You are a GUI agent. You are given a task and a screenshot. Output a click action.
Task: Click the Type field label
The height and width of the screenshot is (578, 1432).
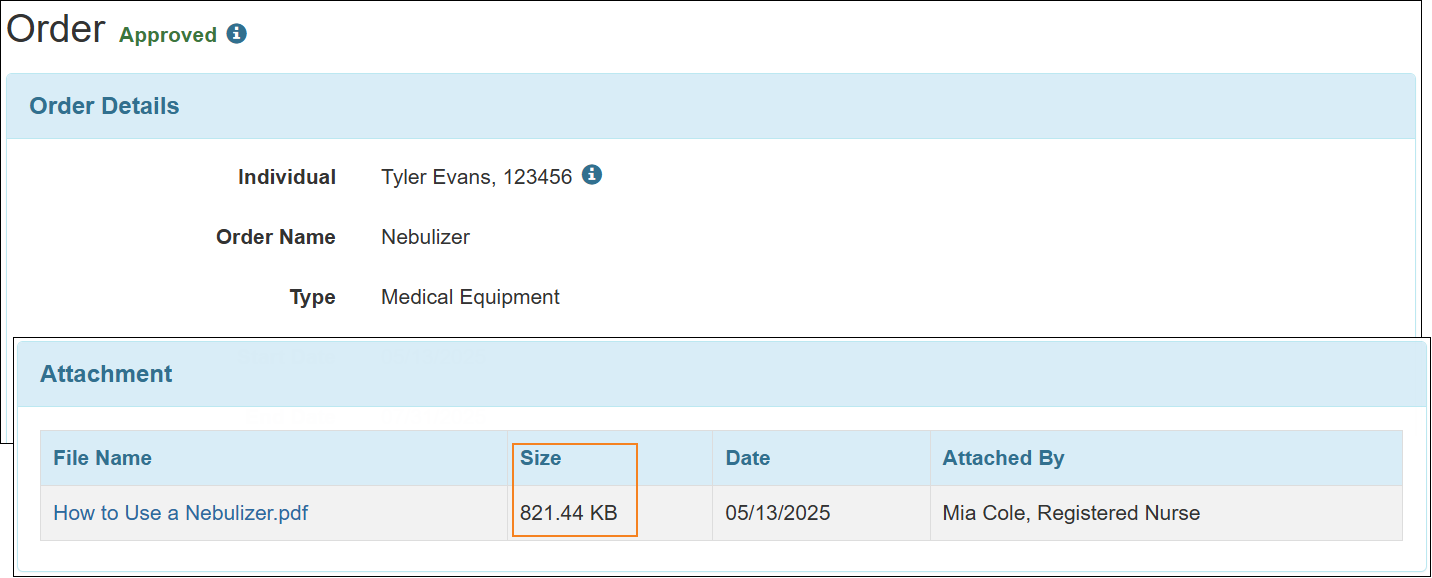(x=313, y=297)
